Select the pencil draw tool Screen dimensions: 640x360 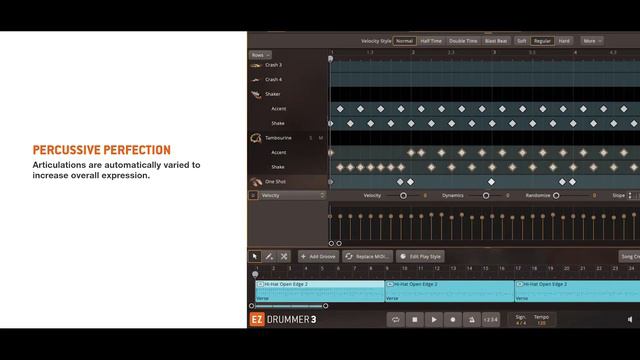coord(269,256)
